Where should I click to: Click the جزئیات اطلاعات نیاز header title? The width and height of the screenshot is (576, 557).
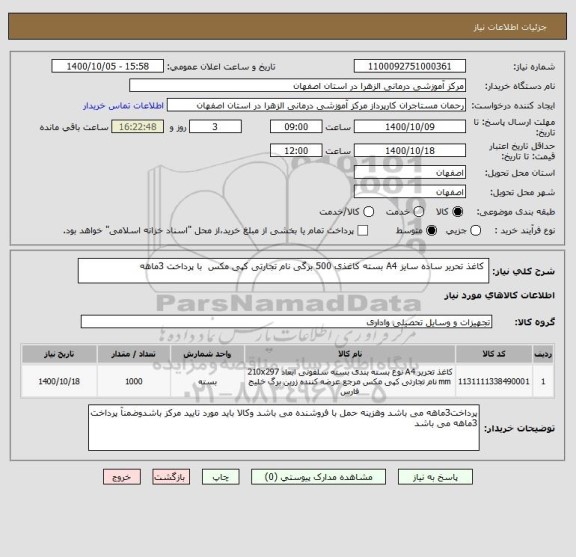[x=510, y=27]
